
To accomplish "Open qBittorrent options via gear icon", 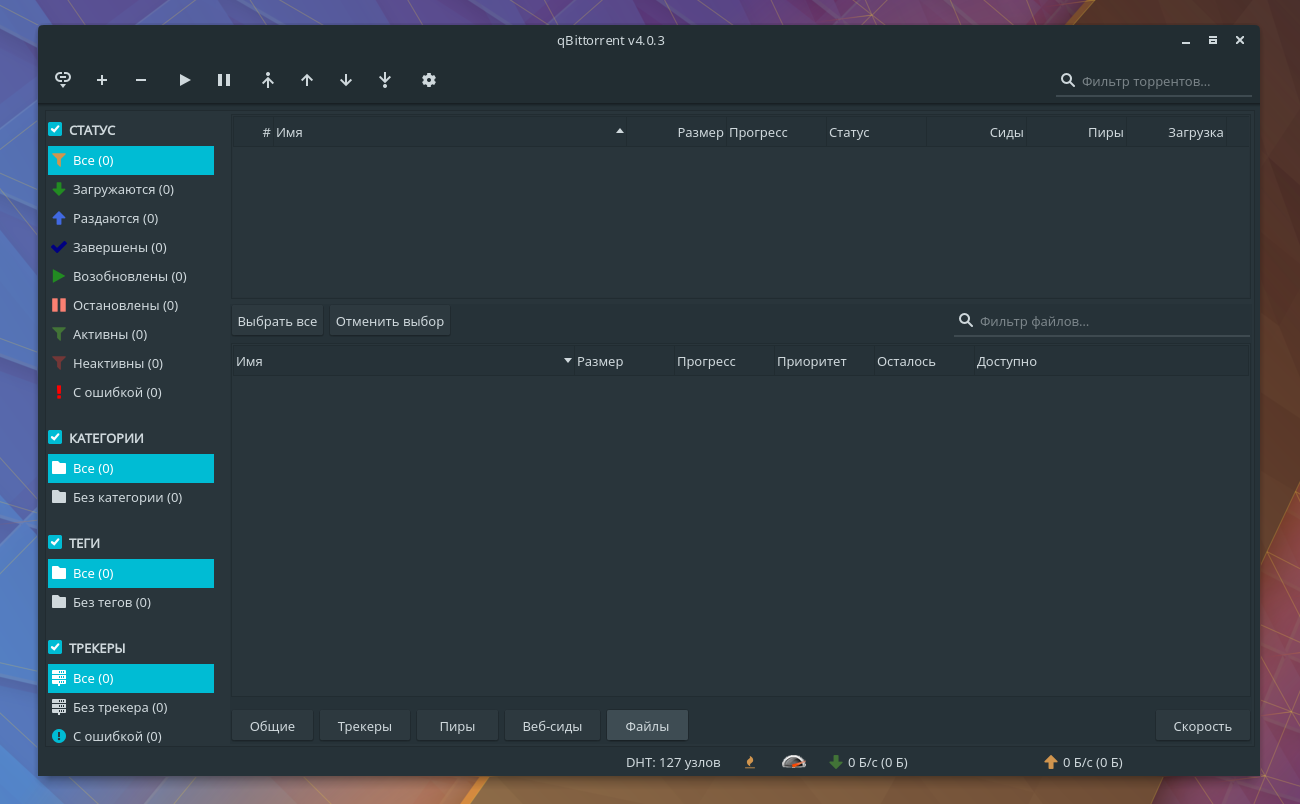I will pyautogui.click(x=429, y=80).
